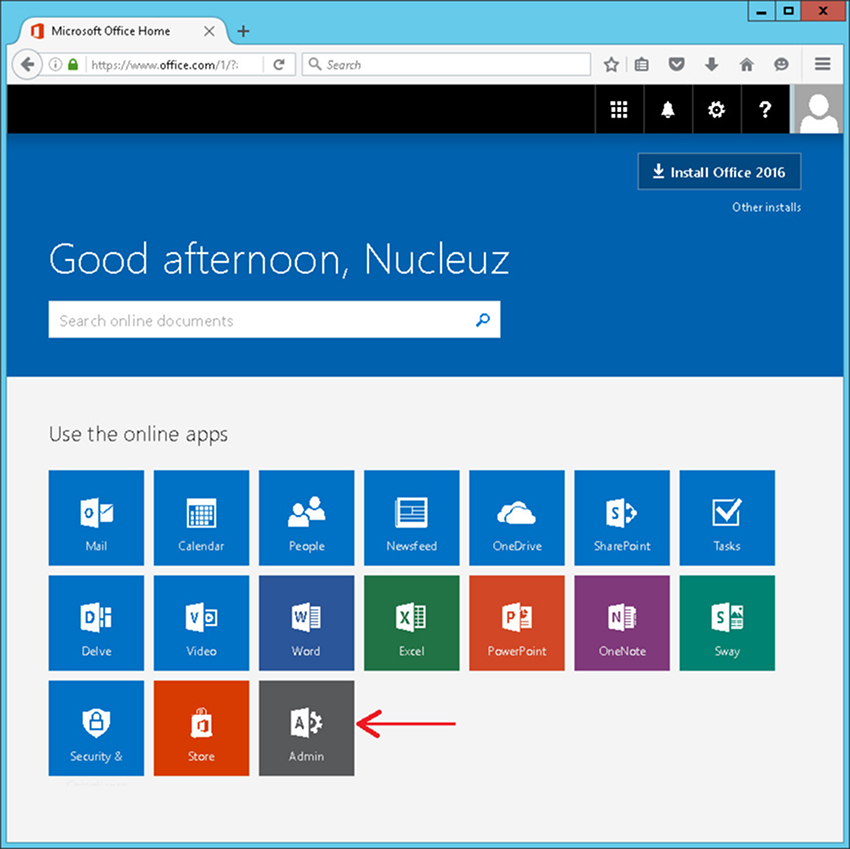Show notifications via the bell icon

click(668, 110)
